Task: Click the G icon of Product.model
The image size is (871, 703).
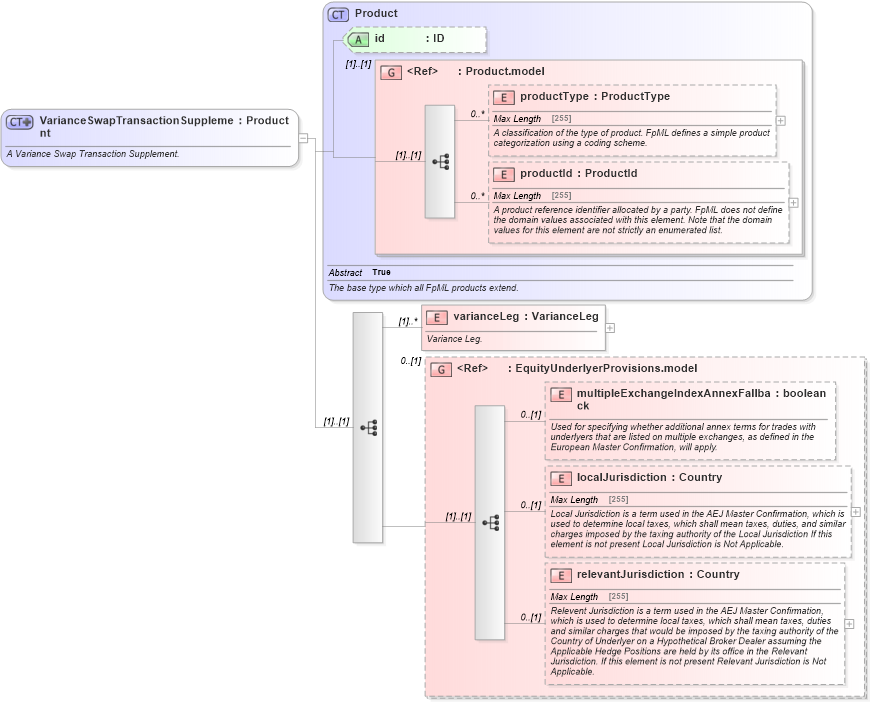Action: coord(391,72)
